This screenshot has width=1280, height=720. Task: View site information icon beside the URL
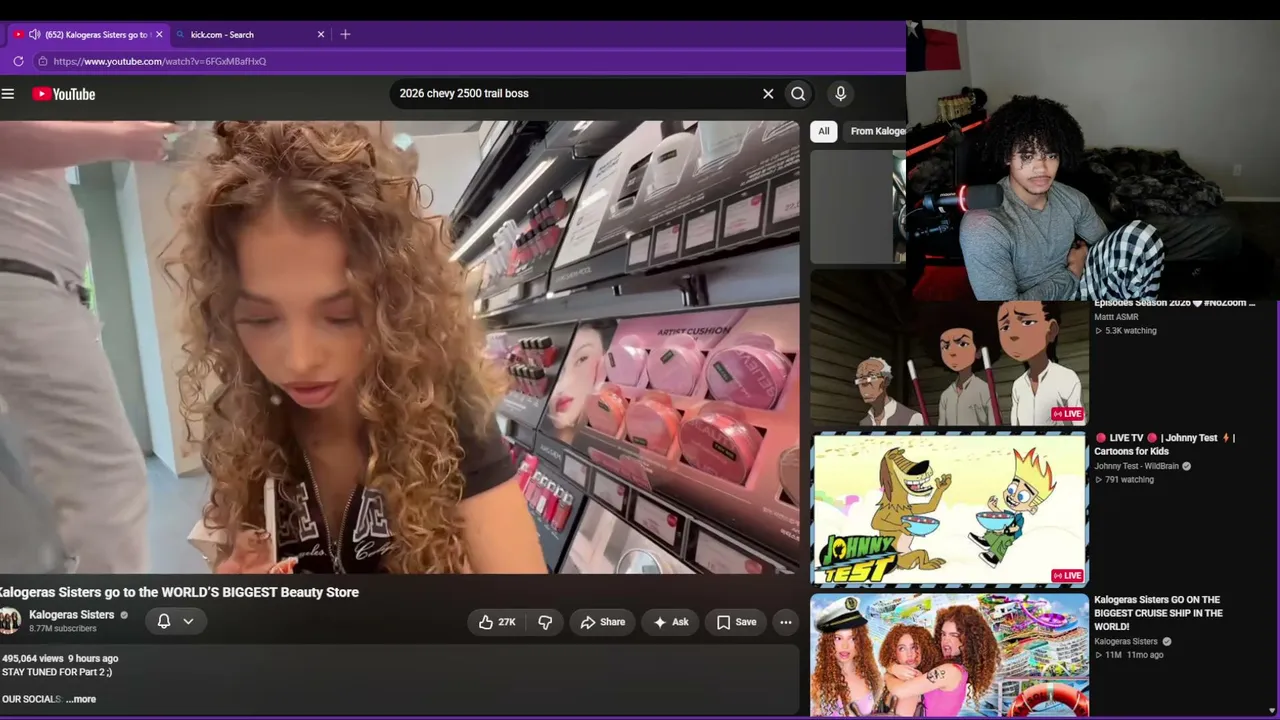42,61
